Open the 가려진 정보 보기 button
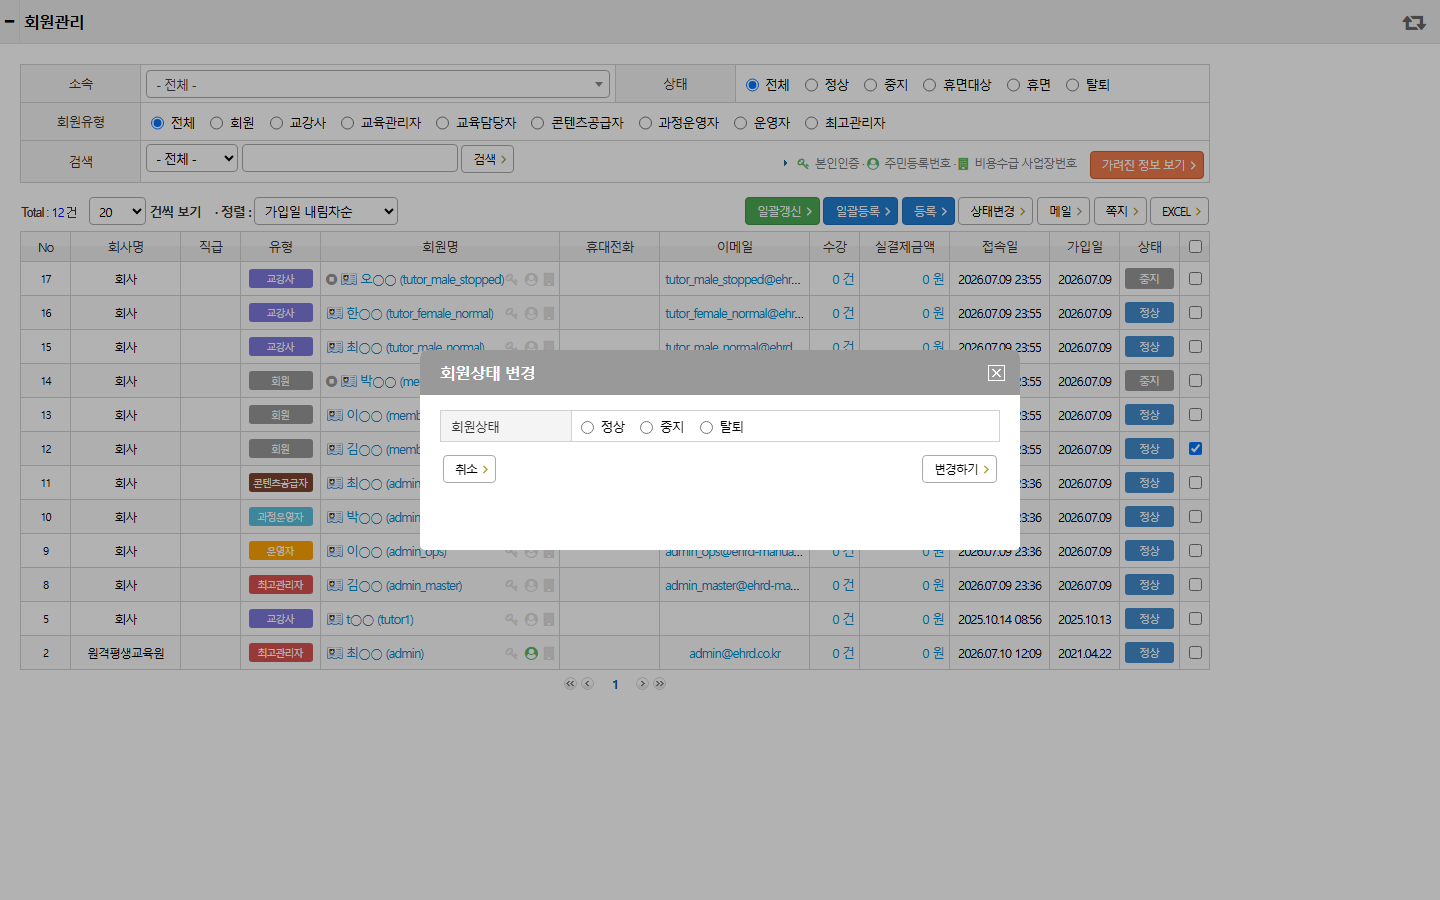This screenshot has width=1440, height=900. coord(1147,165)
